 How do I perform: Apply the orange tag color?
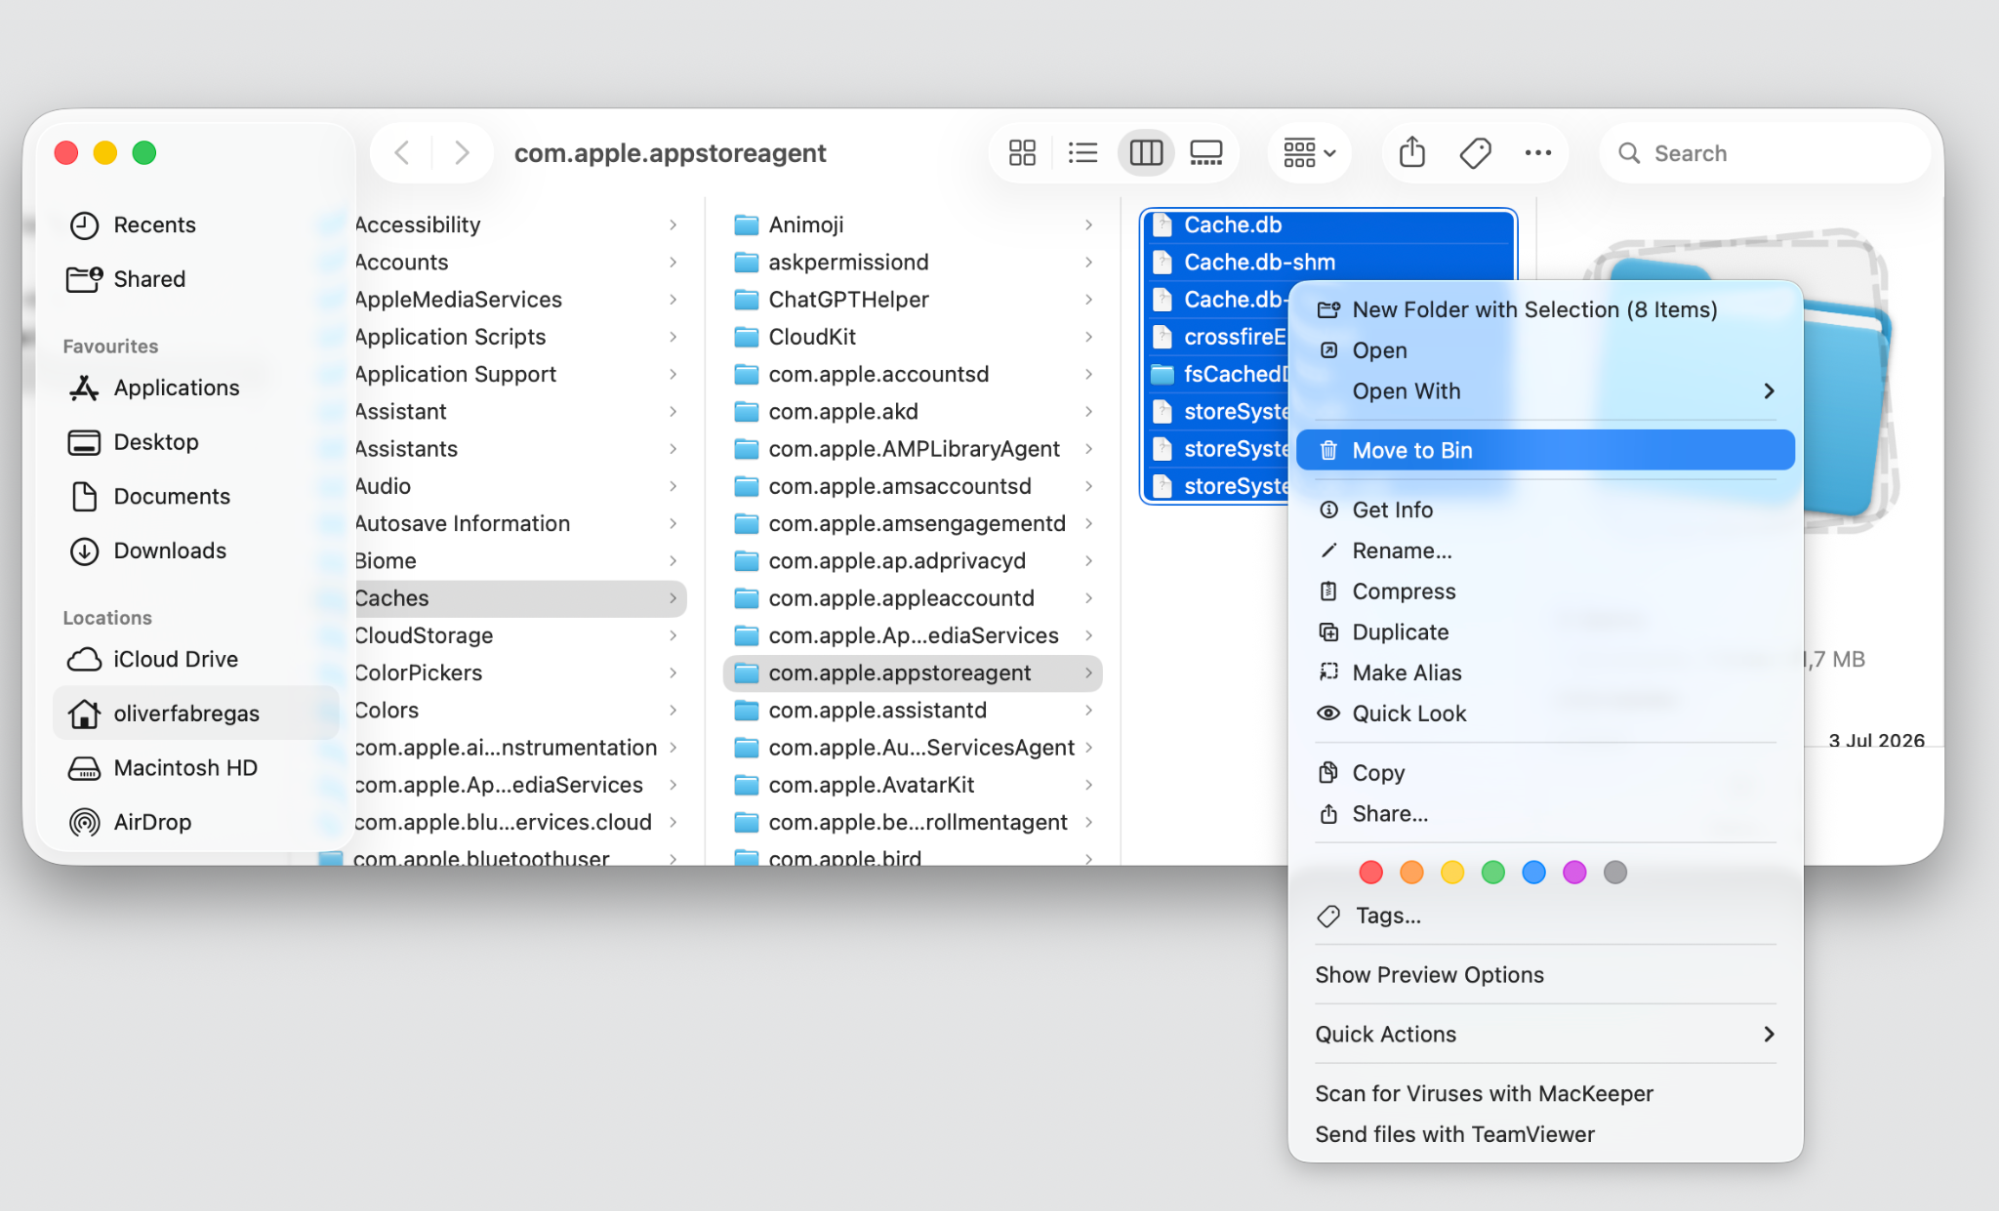click(x=1411, y=872)
